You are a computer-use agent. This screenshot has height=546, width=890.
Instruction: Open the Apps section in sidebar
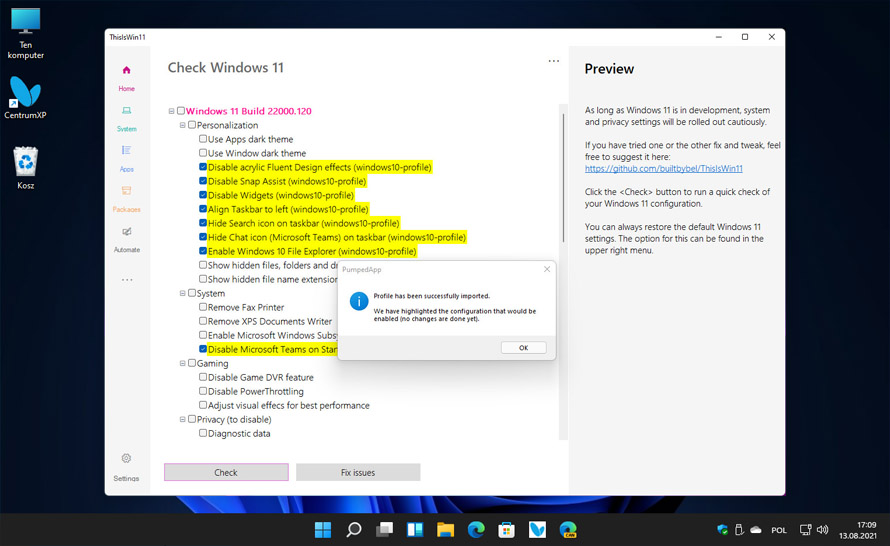[x=127, y=158]
